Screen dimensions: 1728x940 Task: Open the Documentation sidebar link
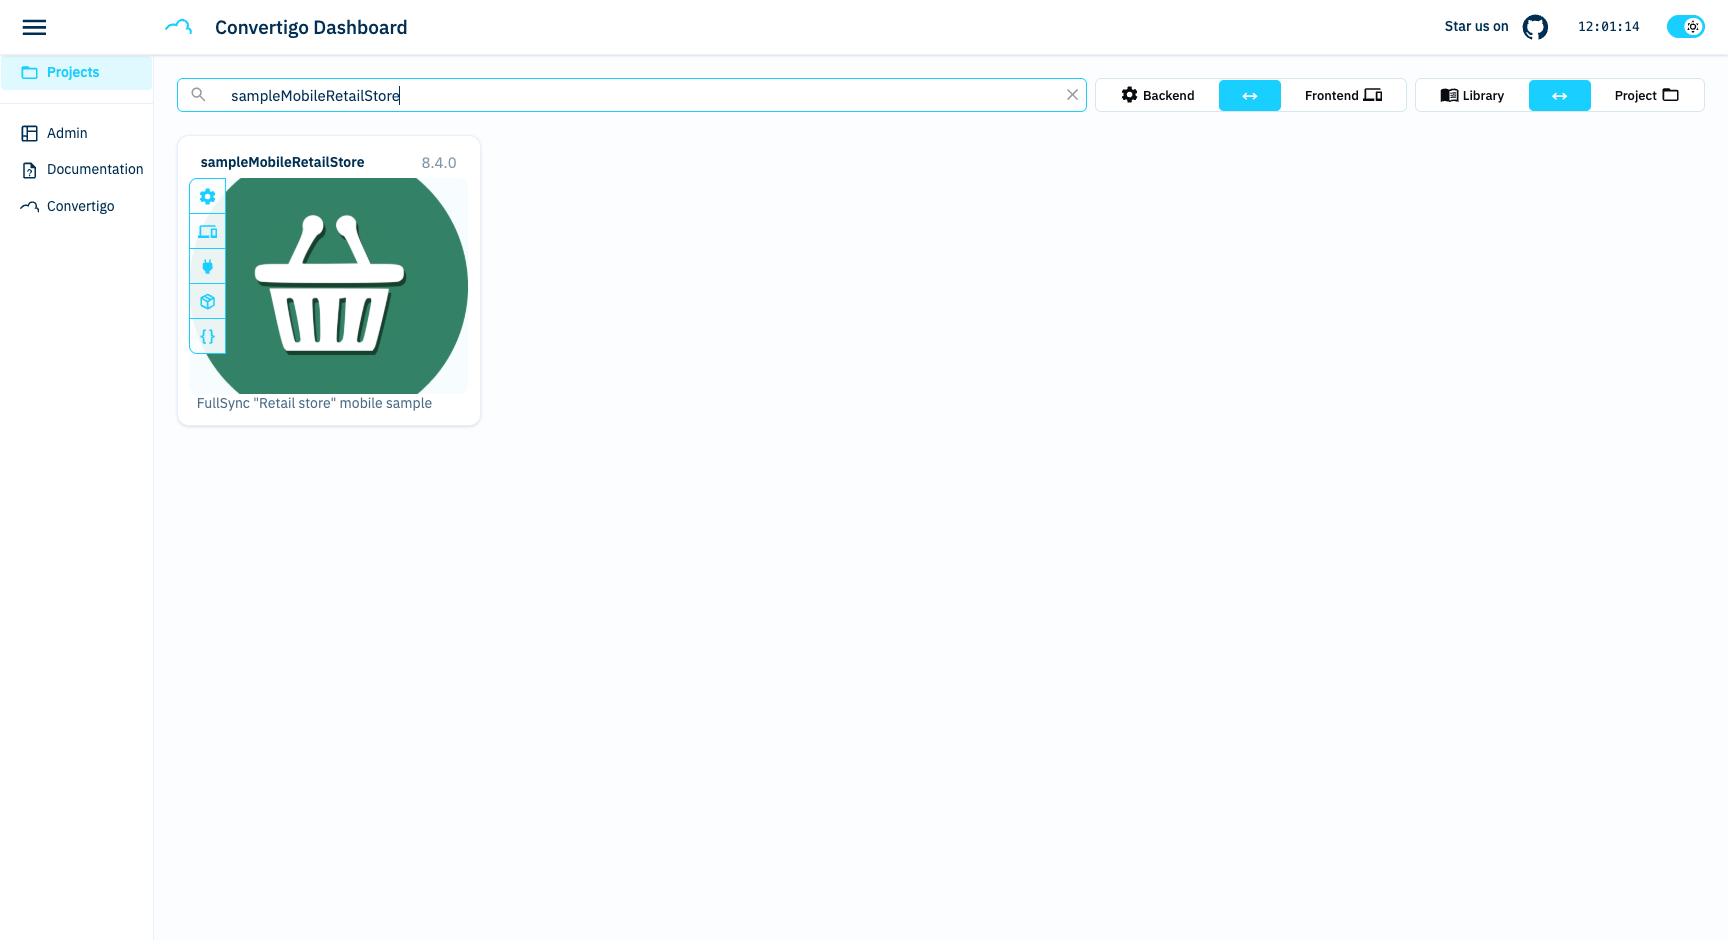tap(94, 170)
